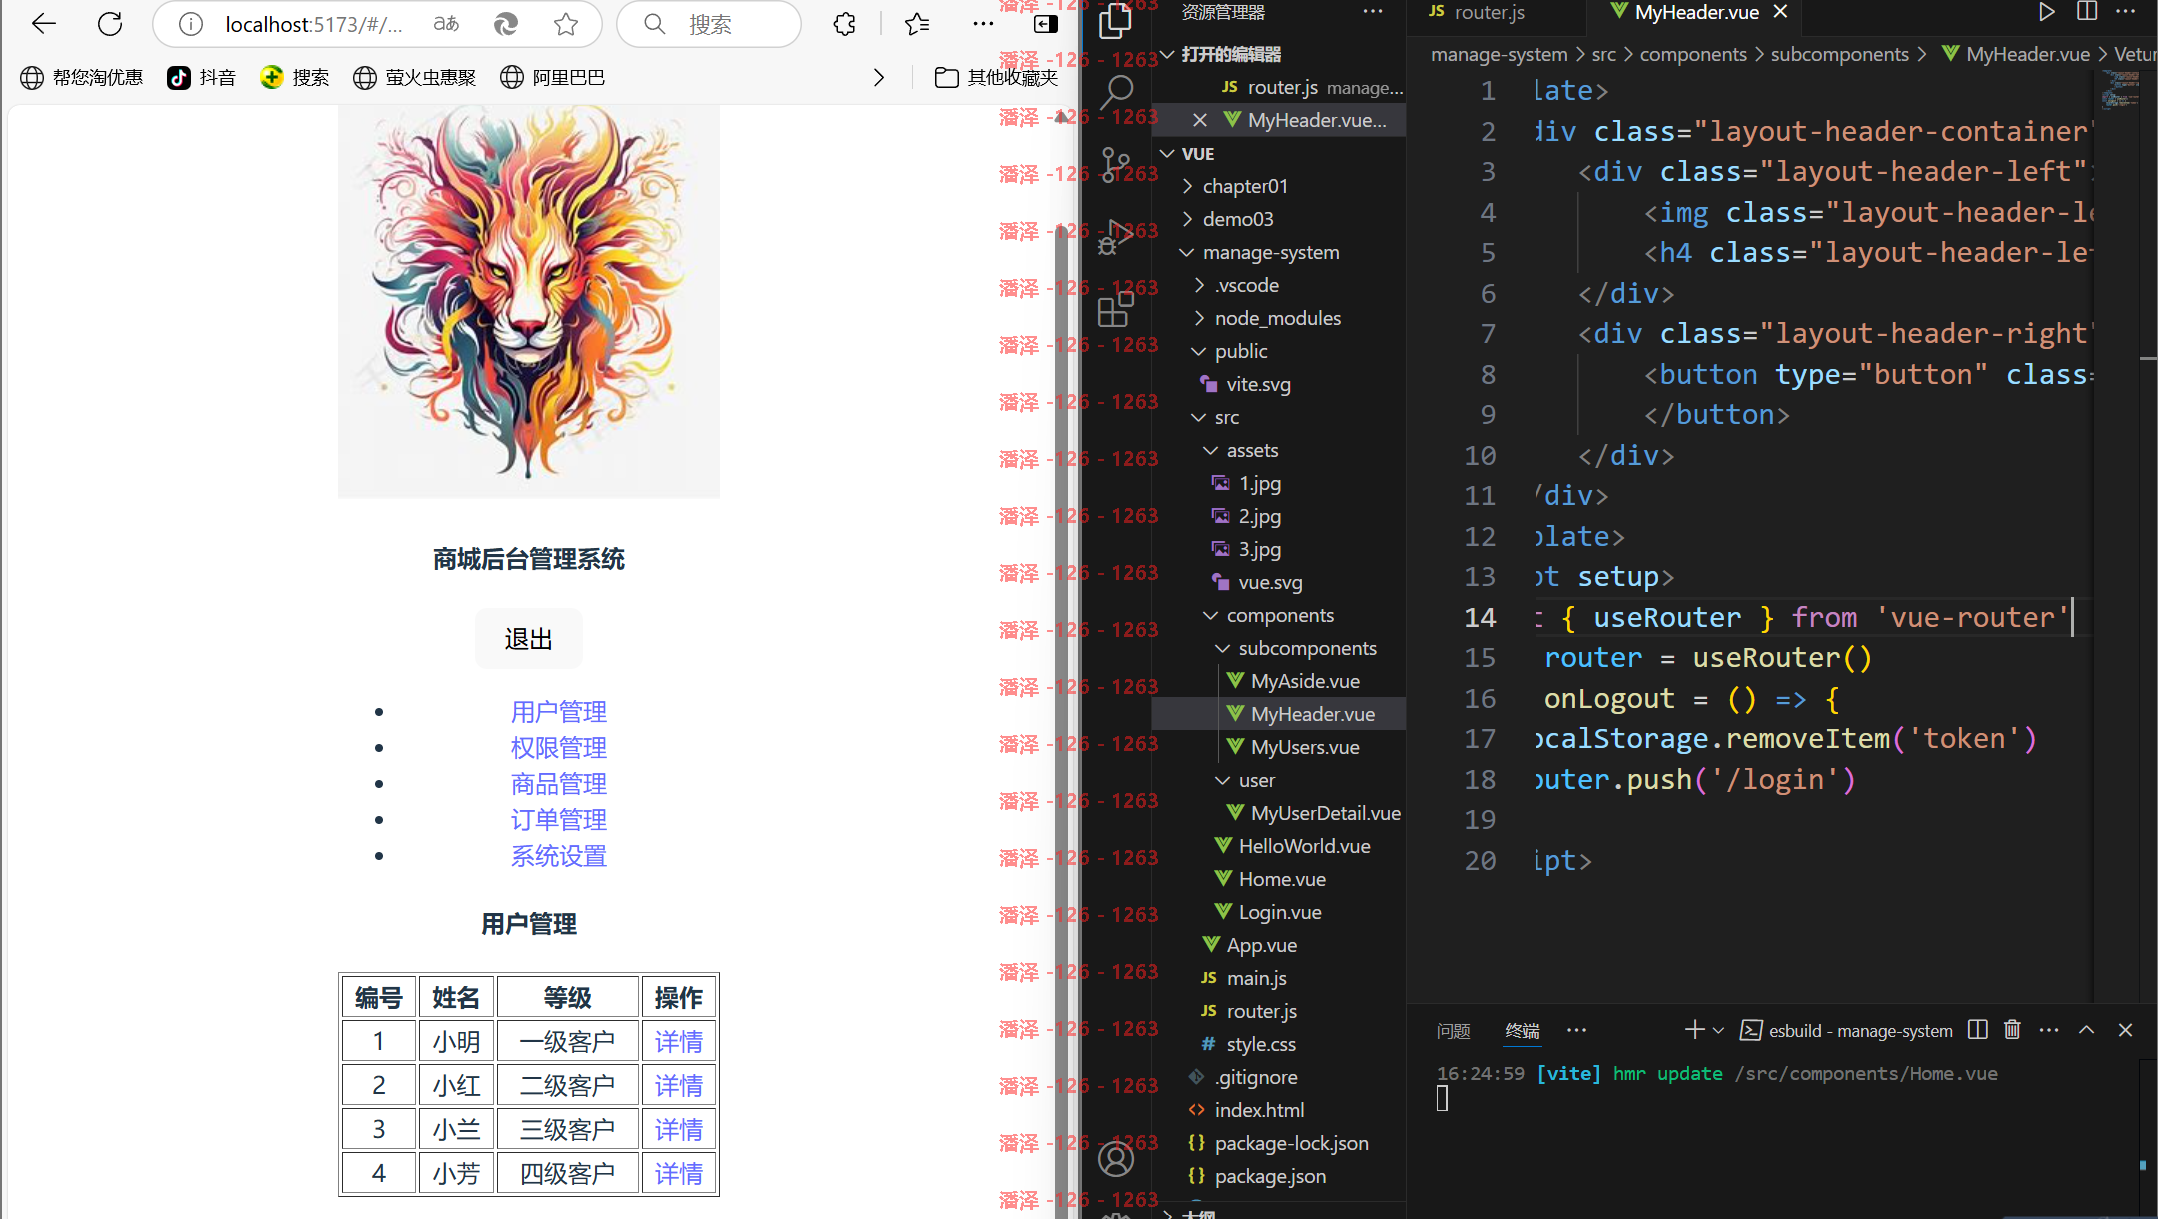Show more bookmarks with chevron arrow
The height and width of the screenshot is (1219, 2158).
[878, 77]
